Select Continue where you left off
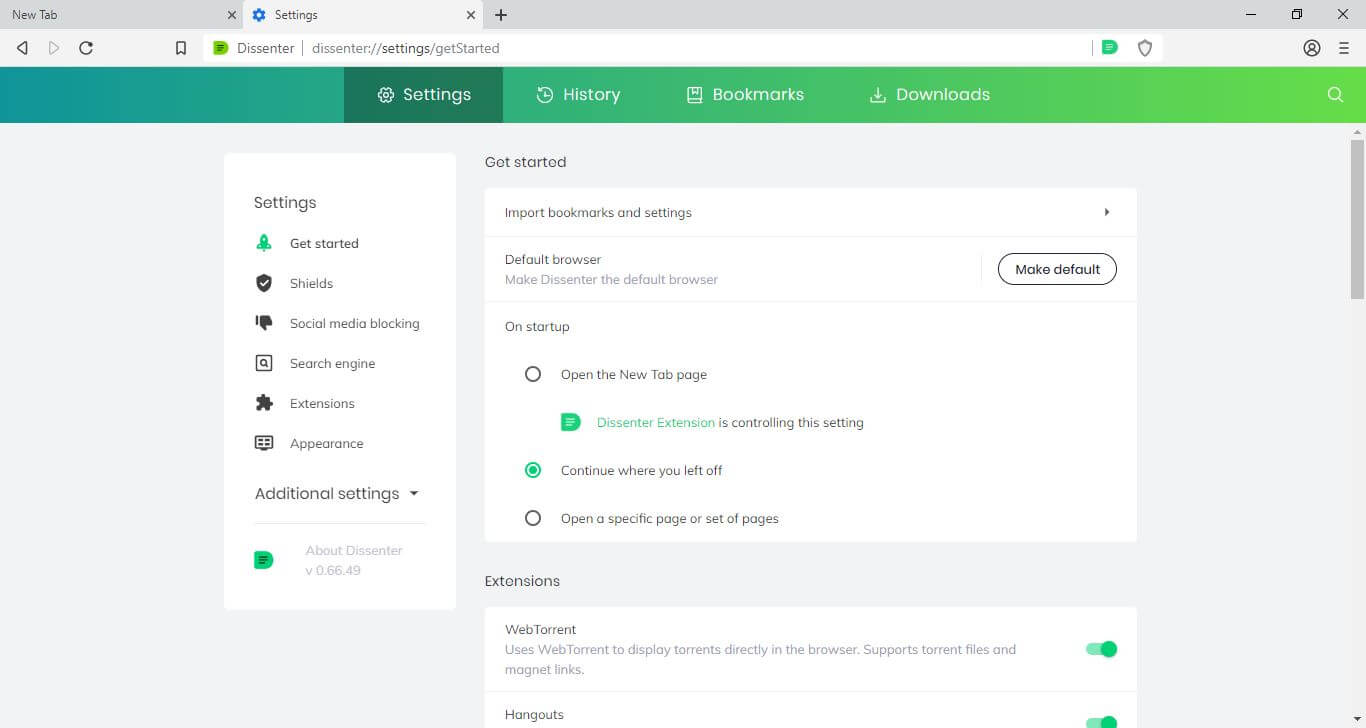1366x728 pixels. point(533,470)
